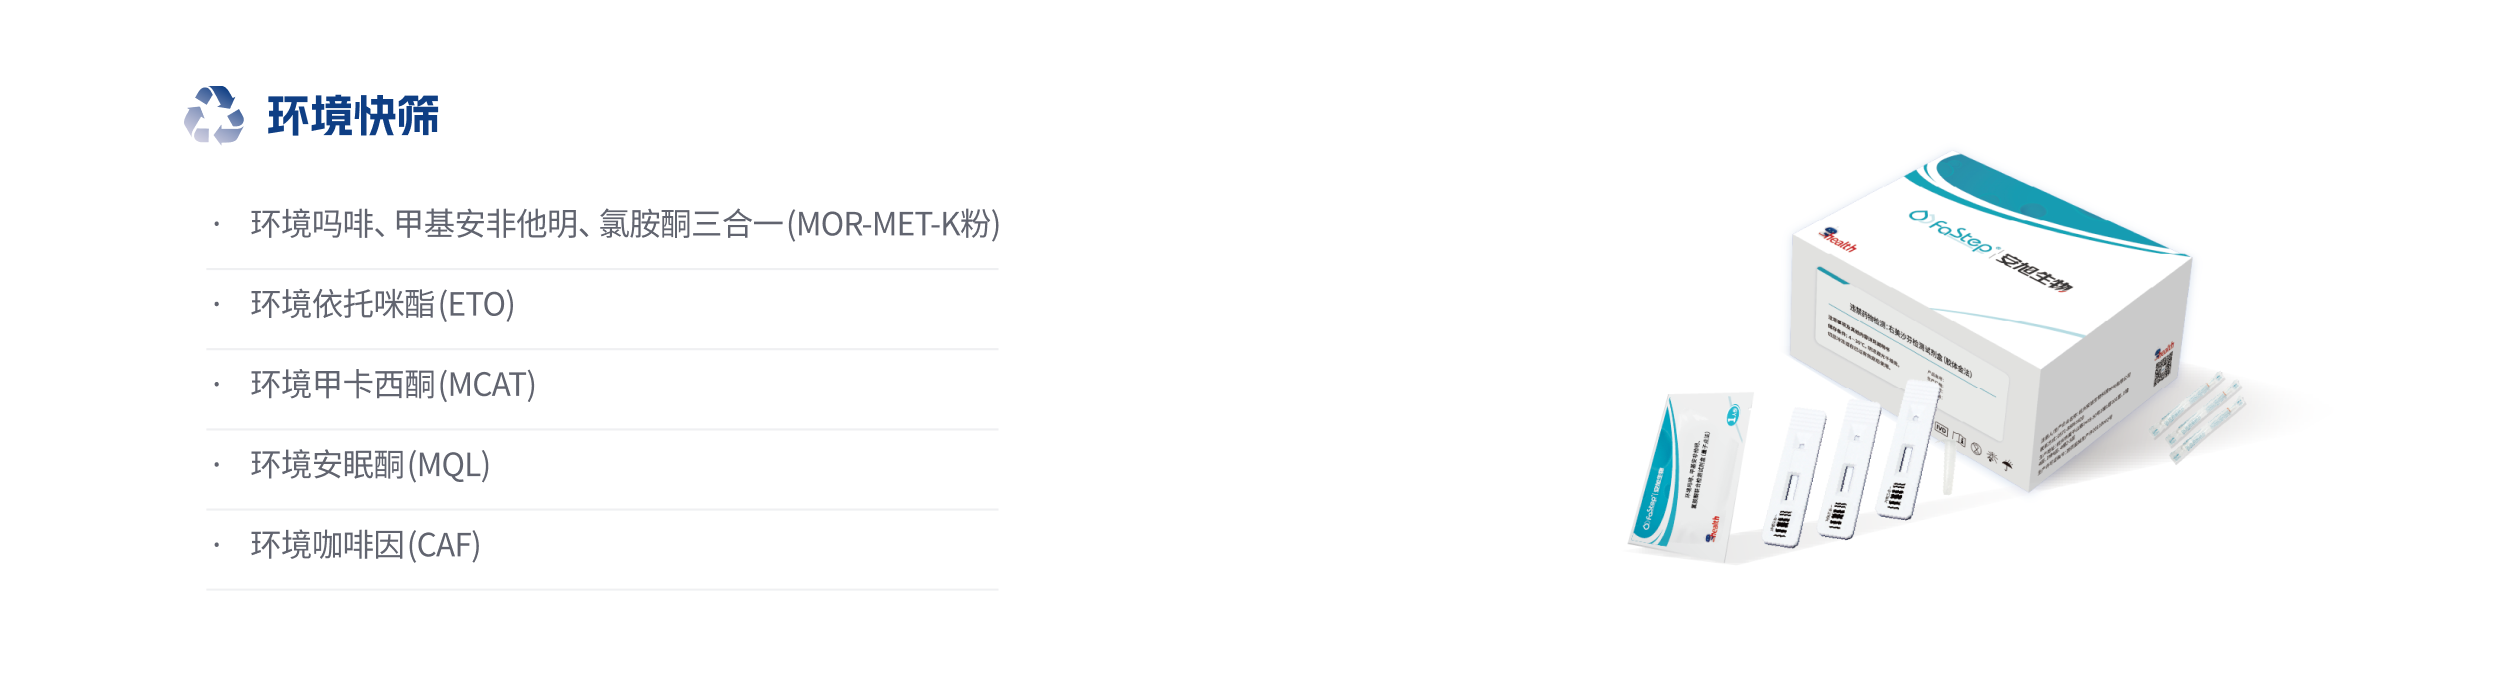Screen dimensions: 2512x674
Task: Click the leftmost white test cassette
Action: coord(1794,477)
